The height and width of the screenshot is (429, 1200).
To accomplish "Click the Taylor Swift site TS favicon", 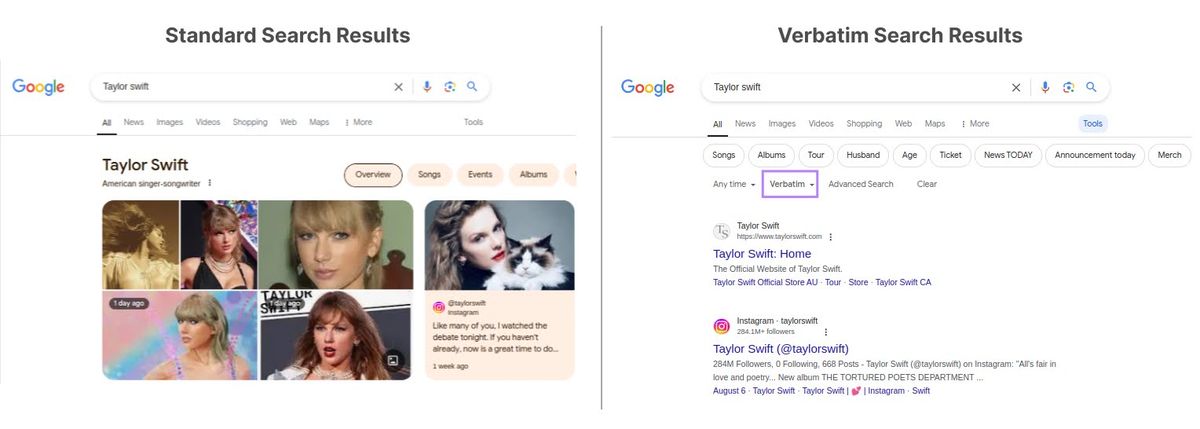I will (x=722, y=231).
